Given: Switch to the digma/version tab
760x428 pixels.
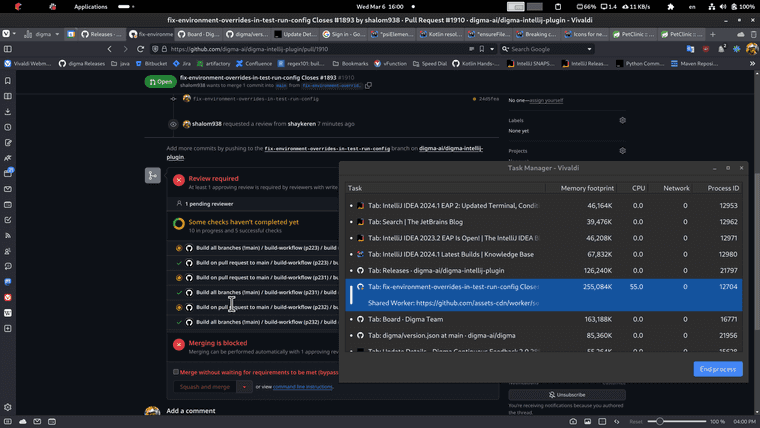Looking at the screenshot, I should pyautogui.click(x=247, y=34).
